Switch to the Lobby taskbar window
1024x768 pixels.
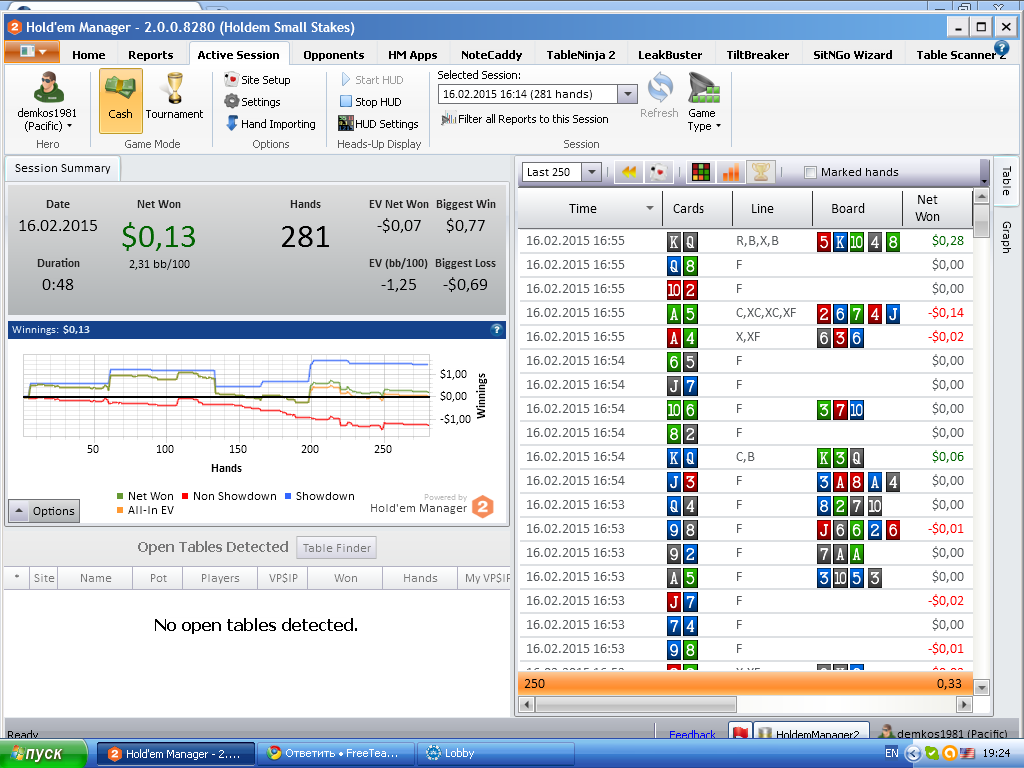tap(496, 754)
